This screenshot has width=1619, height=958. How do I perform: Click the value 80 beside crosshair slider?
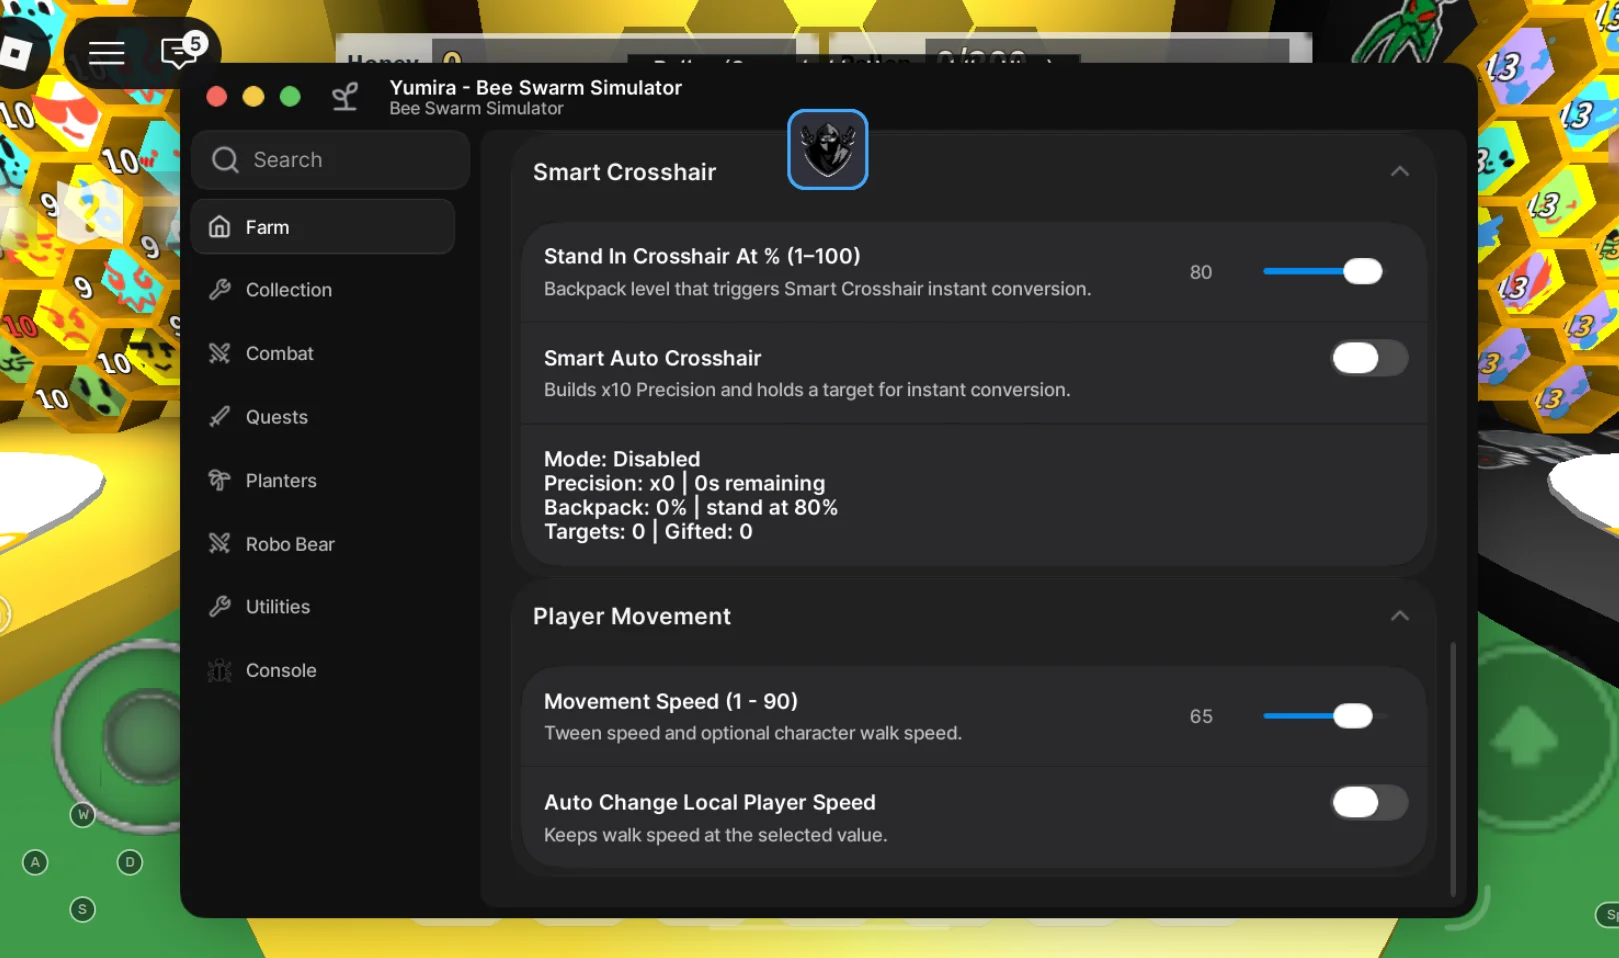pos(1200,272)
